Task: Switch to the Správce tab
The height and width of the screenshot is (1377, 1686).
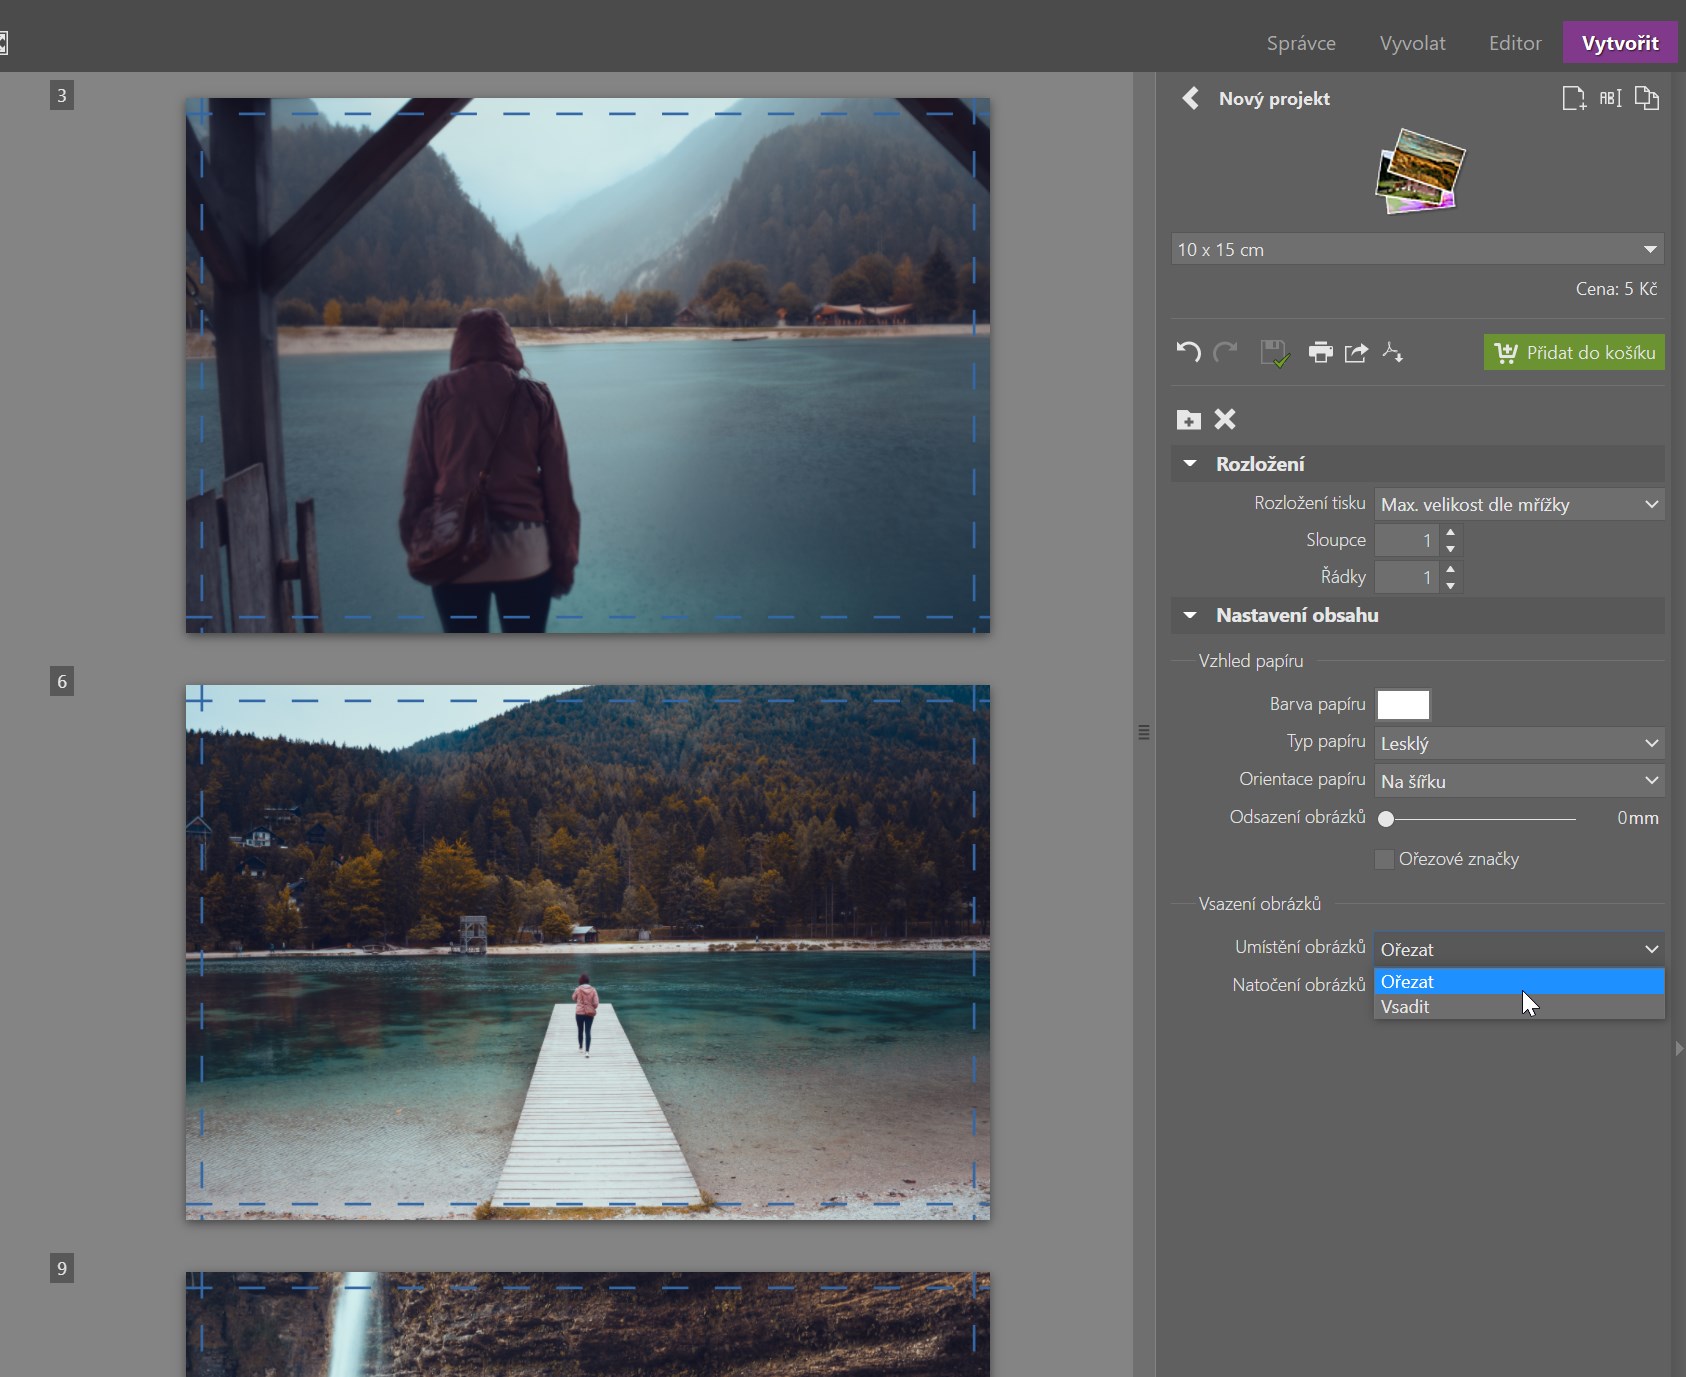Action: tap(1301, 43)
